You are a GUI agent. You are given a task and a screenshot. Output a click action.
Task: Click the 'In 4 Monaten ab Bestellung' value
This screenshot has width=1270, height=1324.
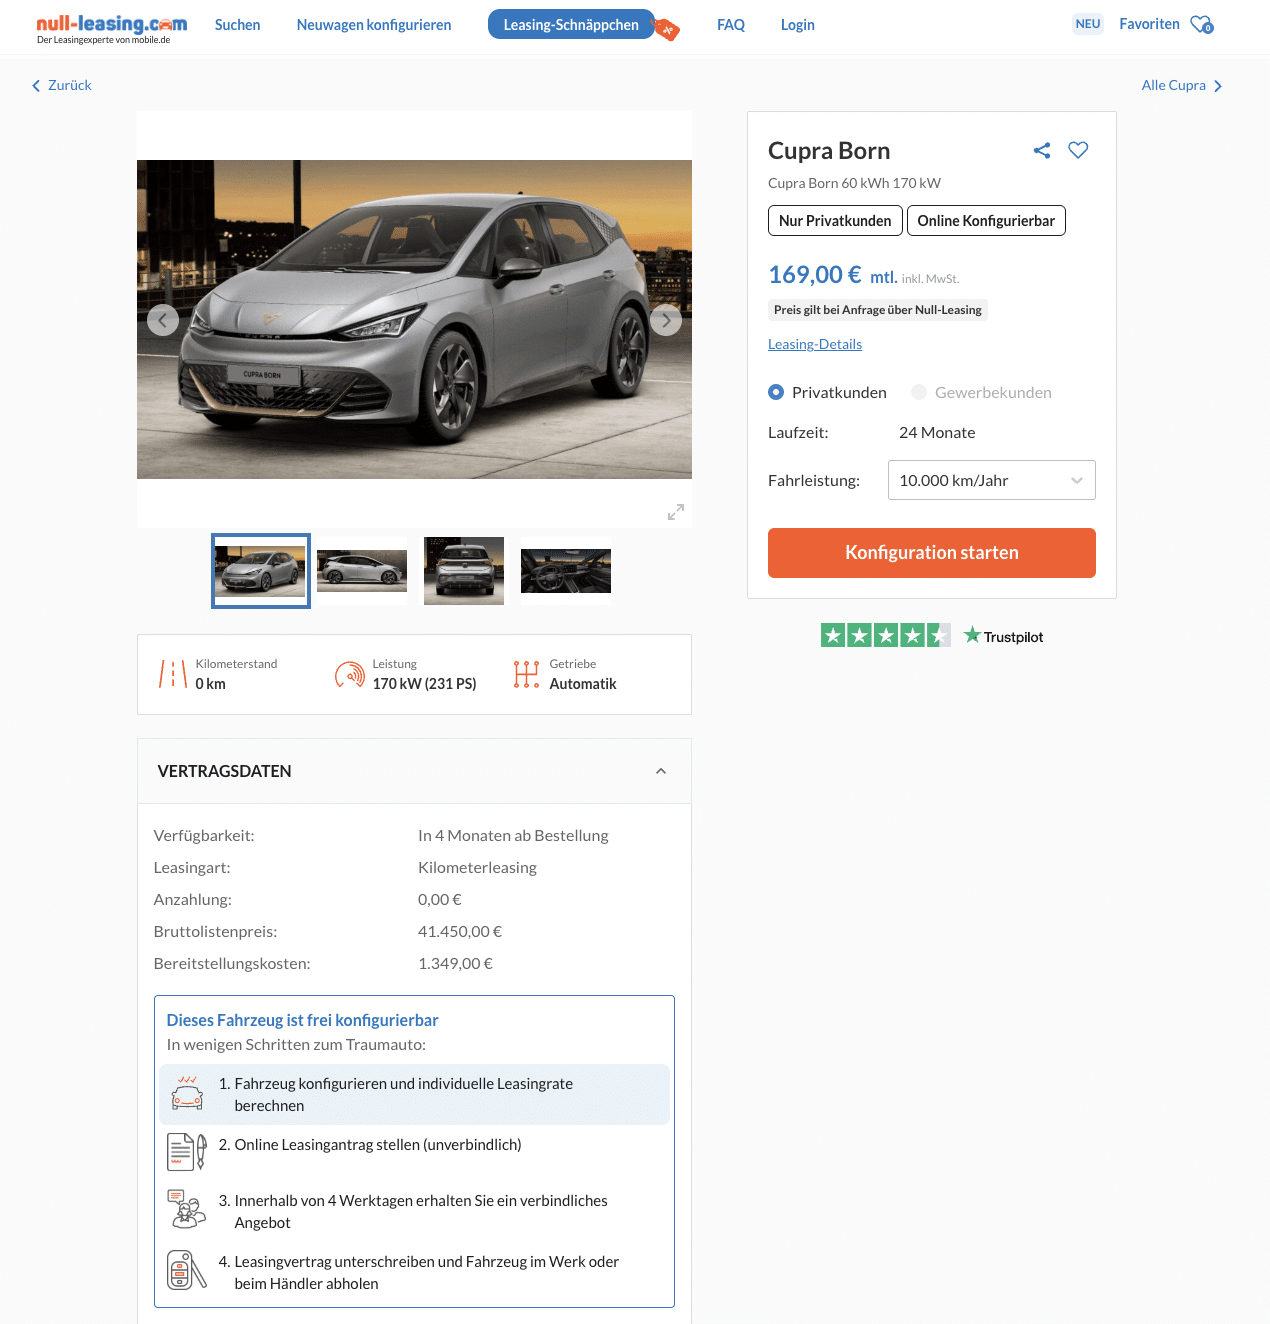pos(513,836)
